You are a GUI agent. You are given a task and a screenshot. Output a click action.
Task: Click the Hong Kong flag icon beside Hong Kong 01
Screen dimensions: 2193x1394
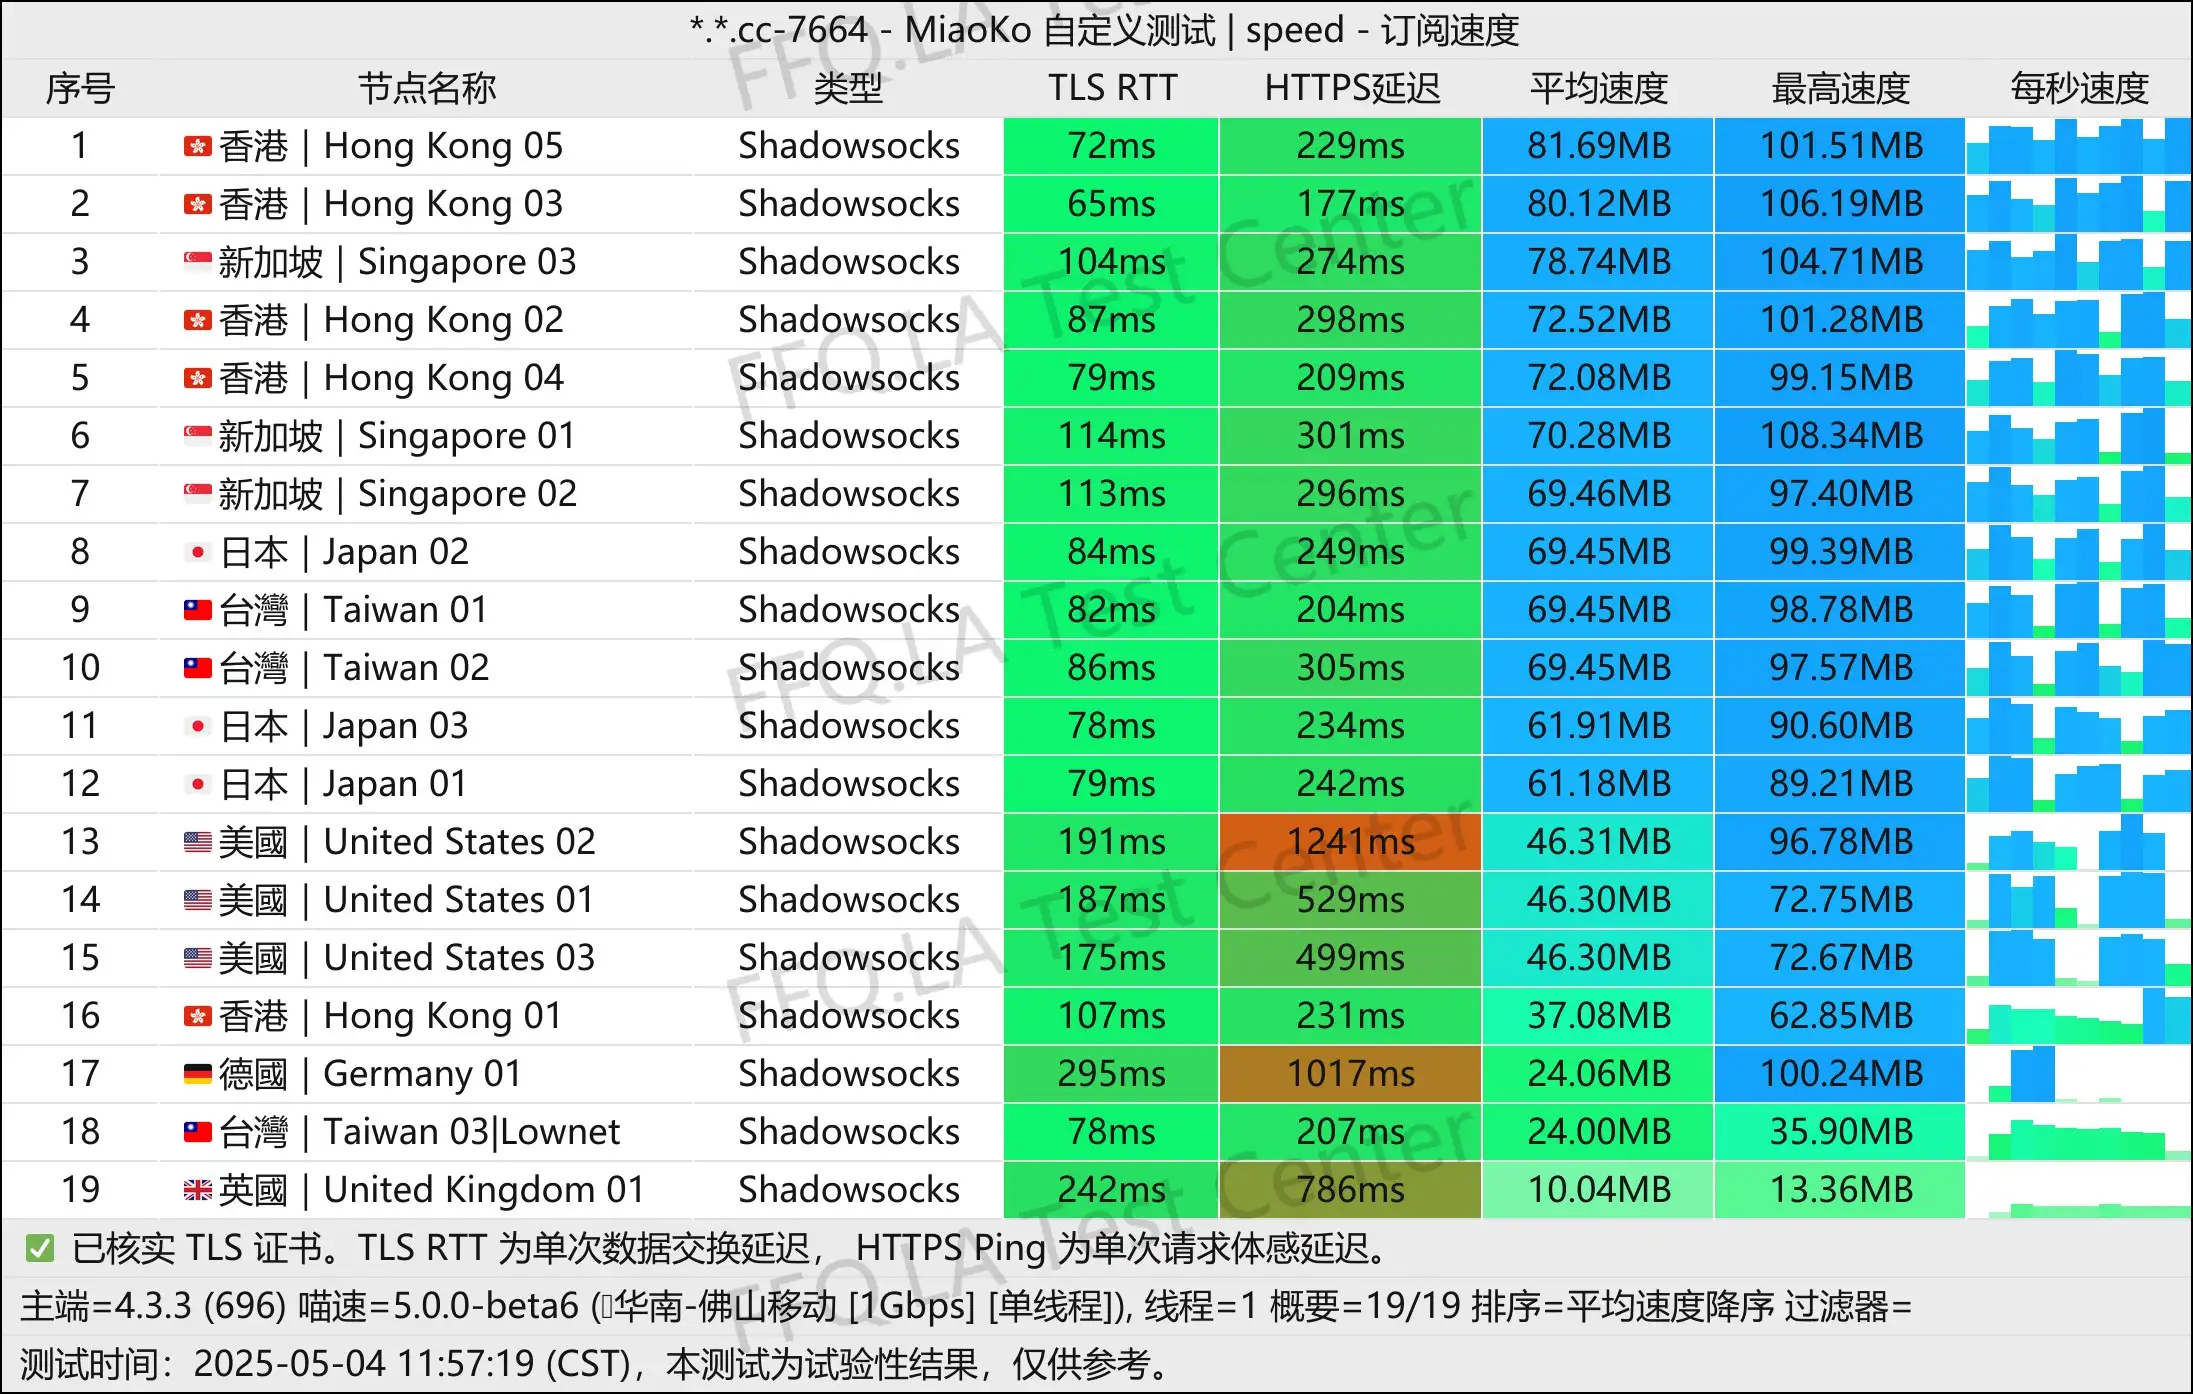coord(198,1017)
